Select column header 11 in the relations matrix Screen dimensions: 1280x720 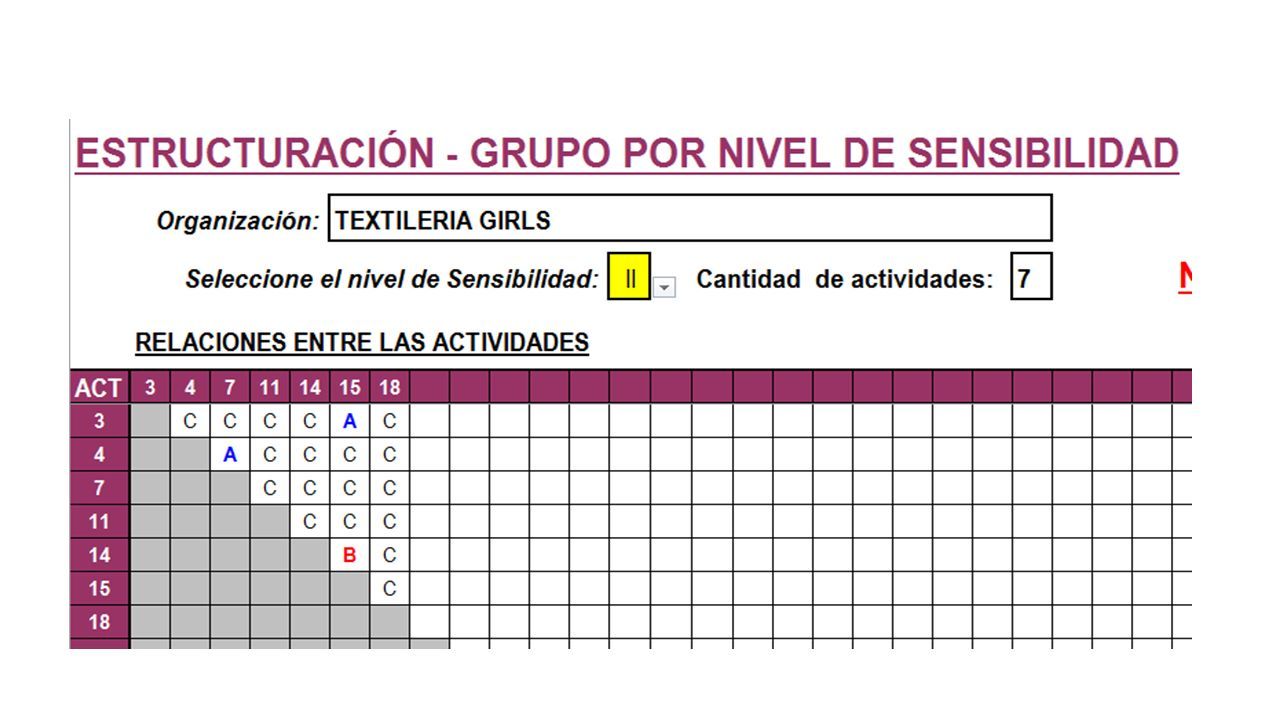tap(270, 388)
